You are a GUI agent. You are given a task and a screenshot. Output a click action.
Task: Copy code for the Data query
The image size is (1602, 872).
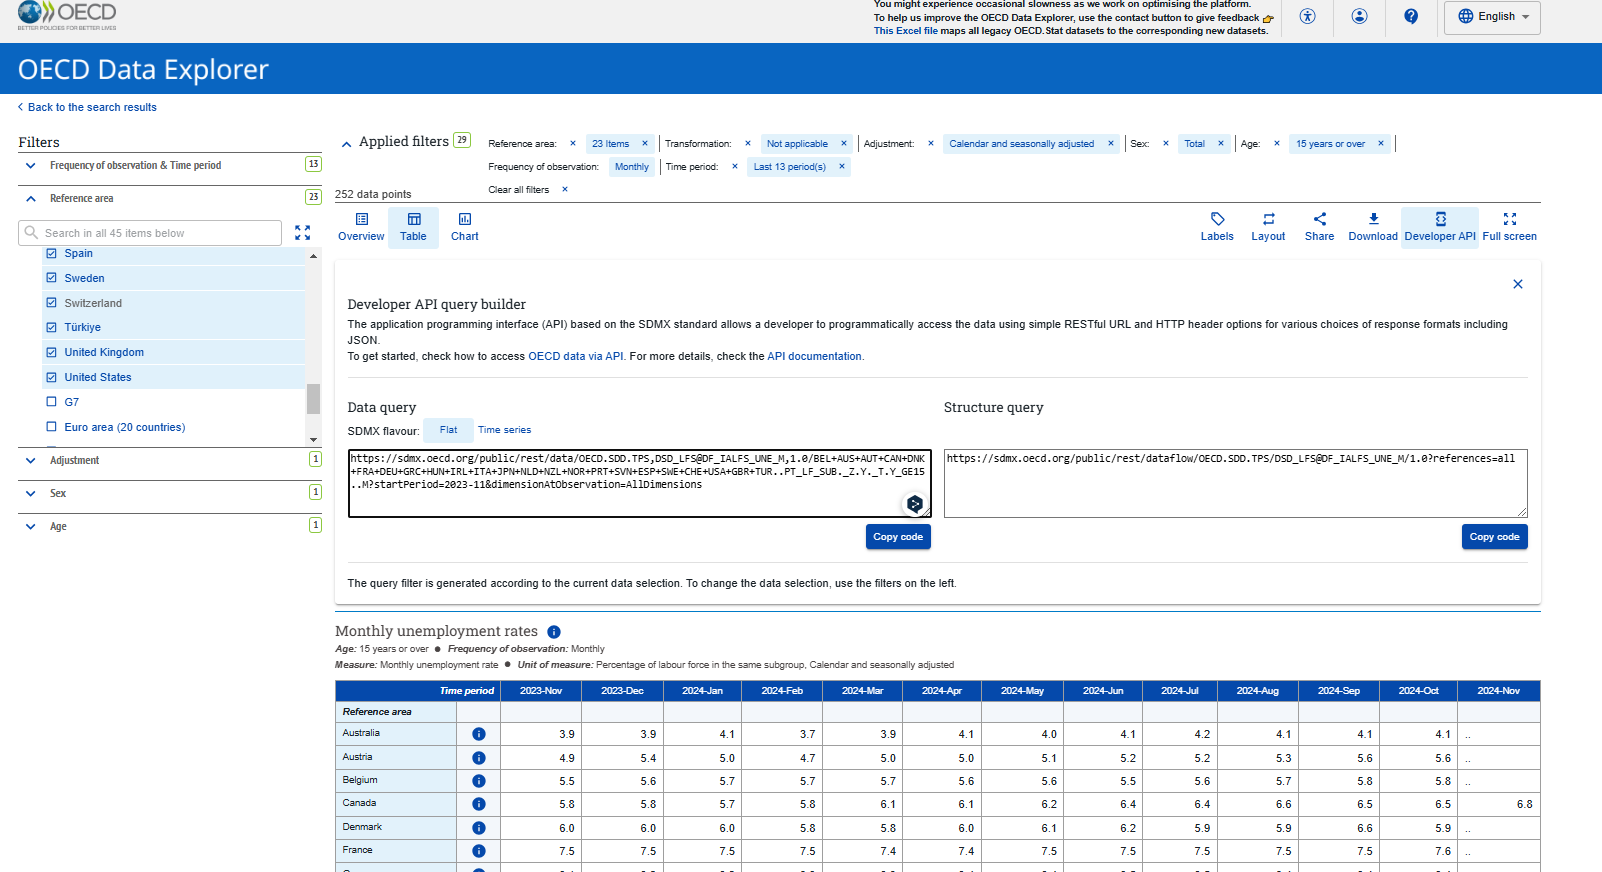pos(897,537)
